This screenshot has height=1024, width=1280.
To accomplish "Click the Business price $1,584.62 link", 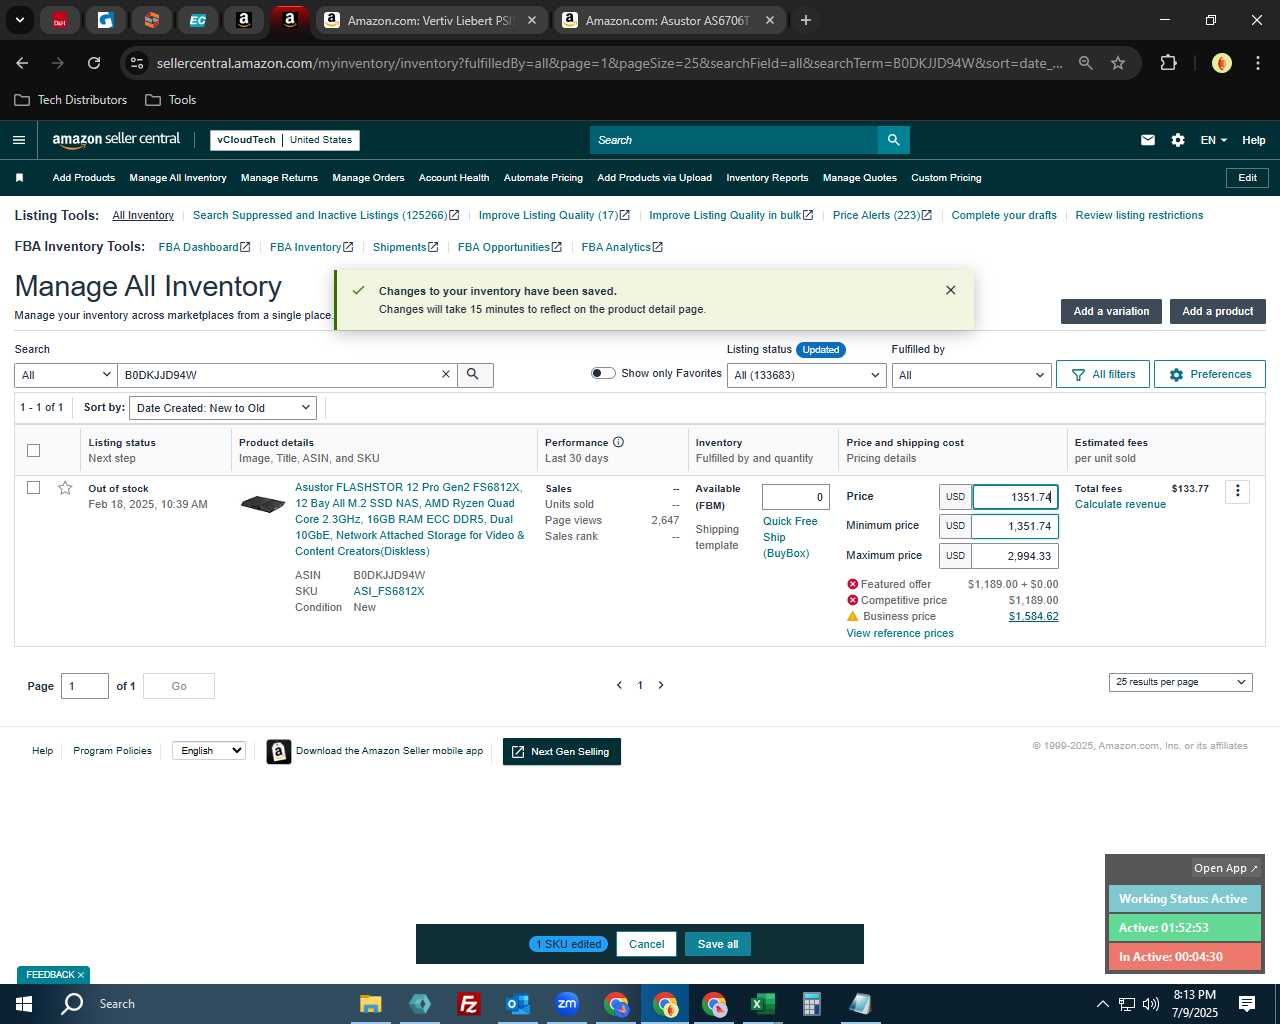I will coord(1033,616).
